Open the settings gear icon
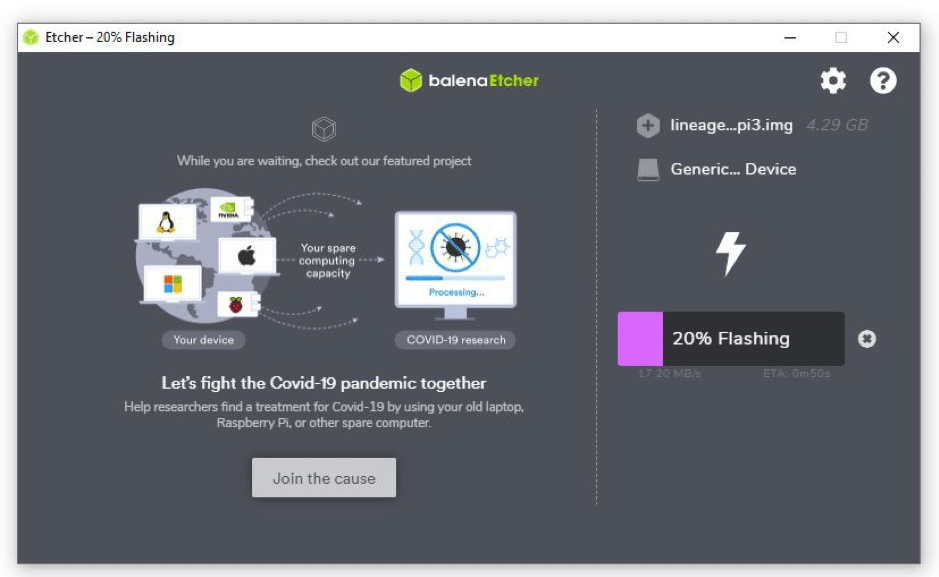939x577 pixels. 833,81
